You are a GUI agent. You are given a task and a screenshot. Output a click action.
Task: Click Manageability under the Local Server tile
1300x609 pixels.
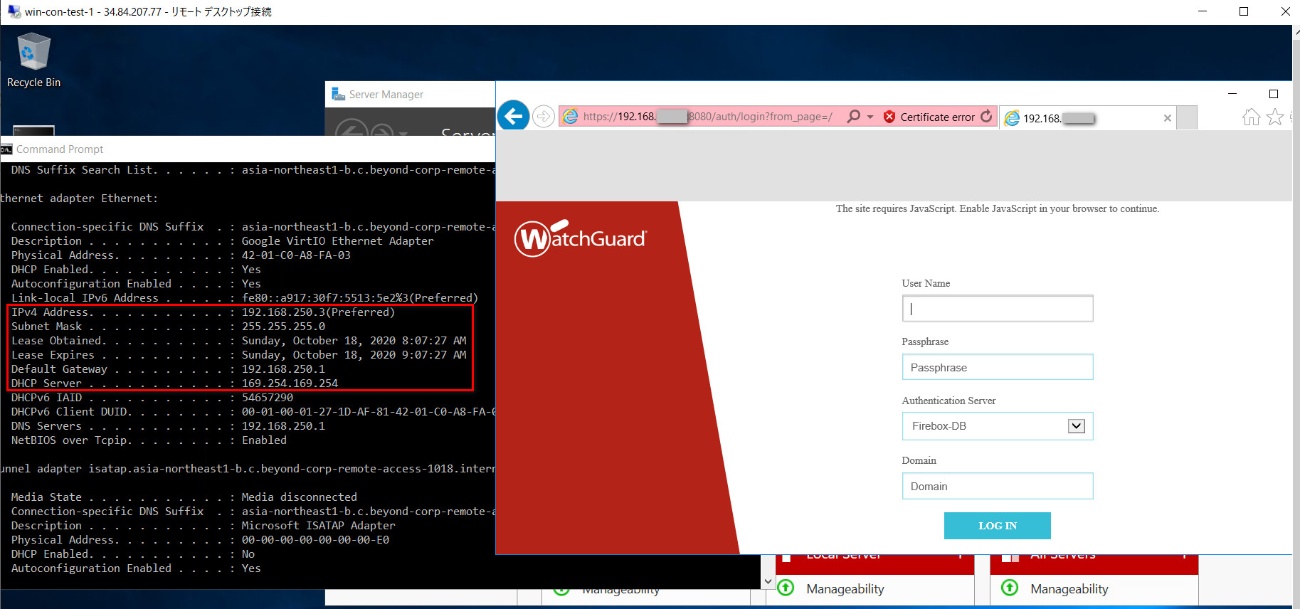coord(846,589)
